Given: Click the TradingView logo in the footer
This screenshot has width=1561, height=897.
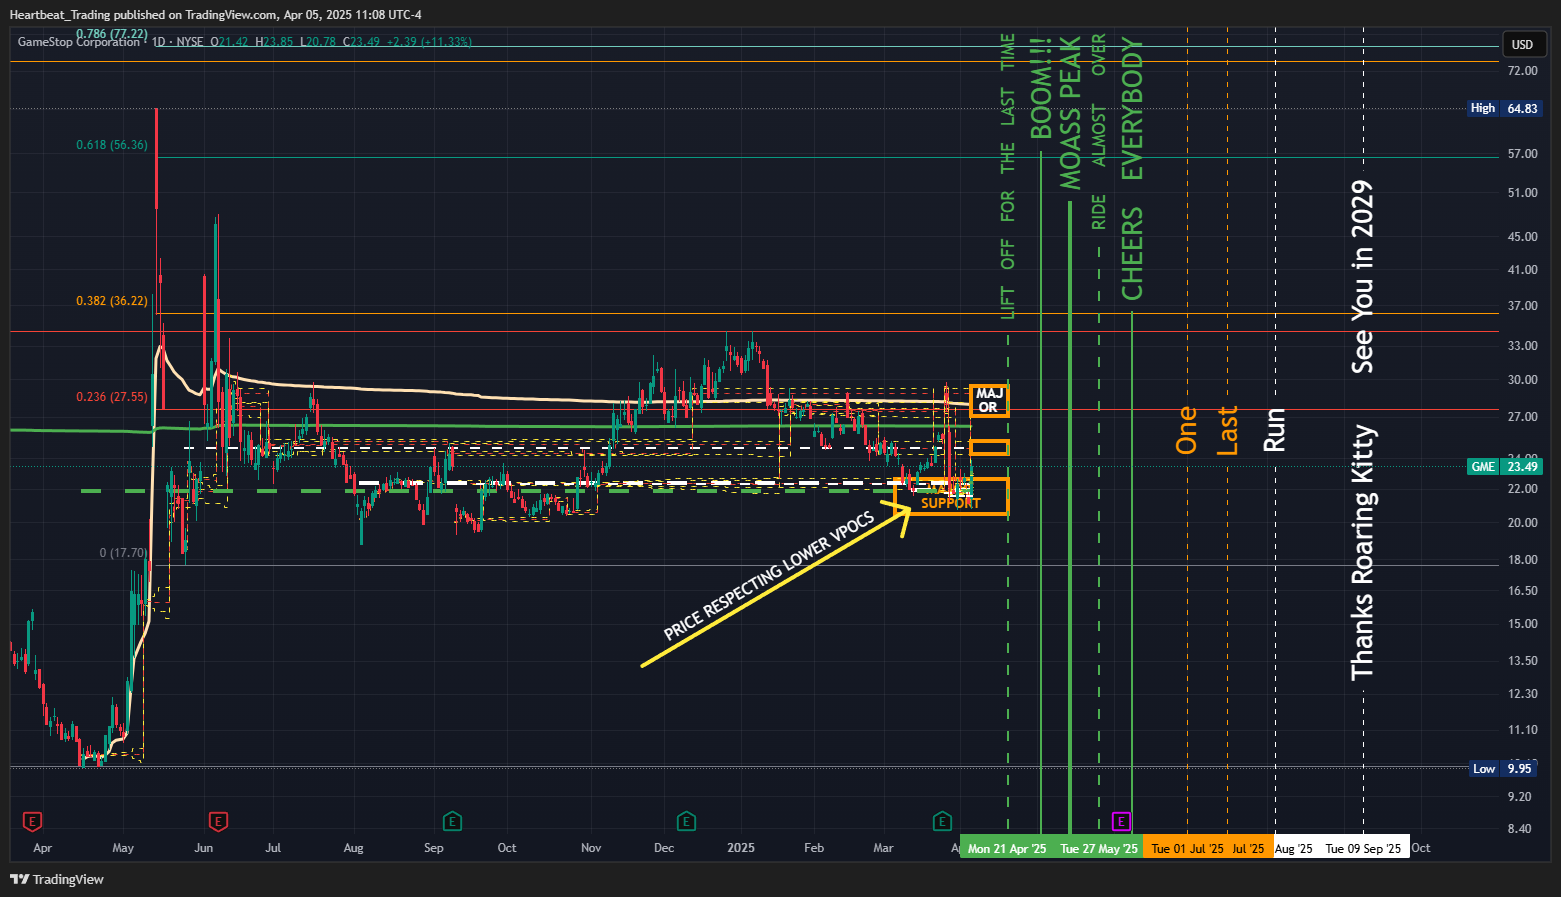Looking at the screenshot, I should (x=57, y=880).
